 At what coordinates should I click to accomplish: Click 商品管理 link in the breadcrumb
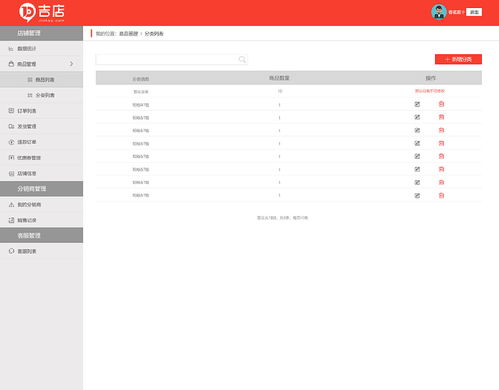tap(129, 34)
